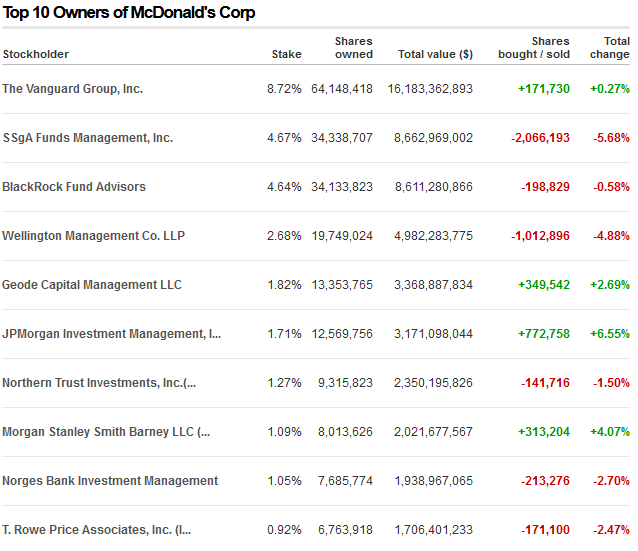638x551 pixels.
Task: Open Wellington Management Co. LLP entry
Action: [x=93, y=236]
